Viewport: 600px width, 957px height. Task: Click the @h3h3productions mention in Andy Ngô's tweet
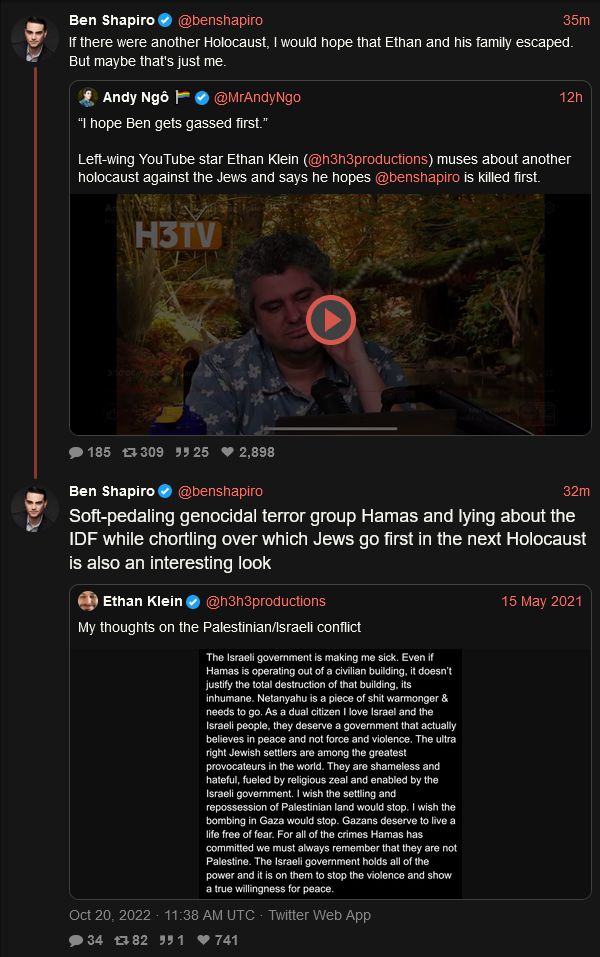coord(368,159)
